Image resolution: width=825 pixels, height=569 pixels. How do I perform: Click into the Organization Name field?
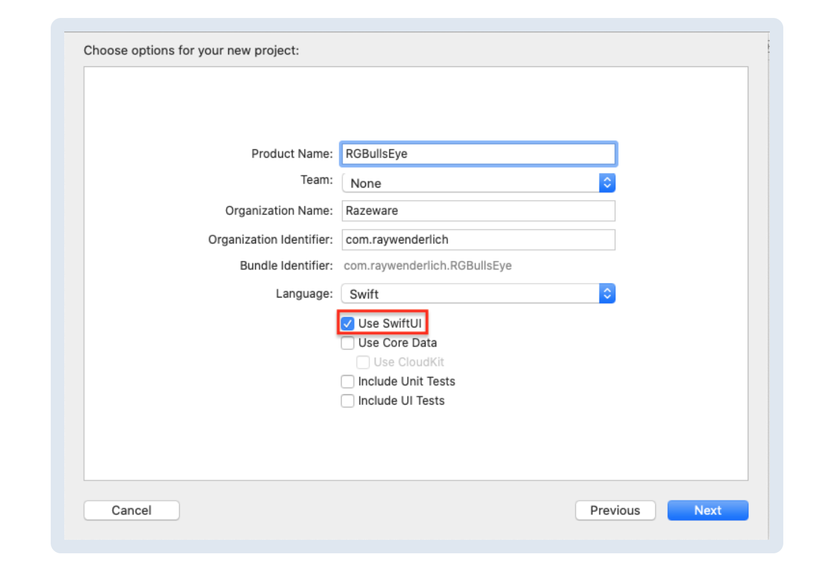pyautogui.click(x=477, y=211)
